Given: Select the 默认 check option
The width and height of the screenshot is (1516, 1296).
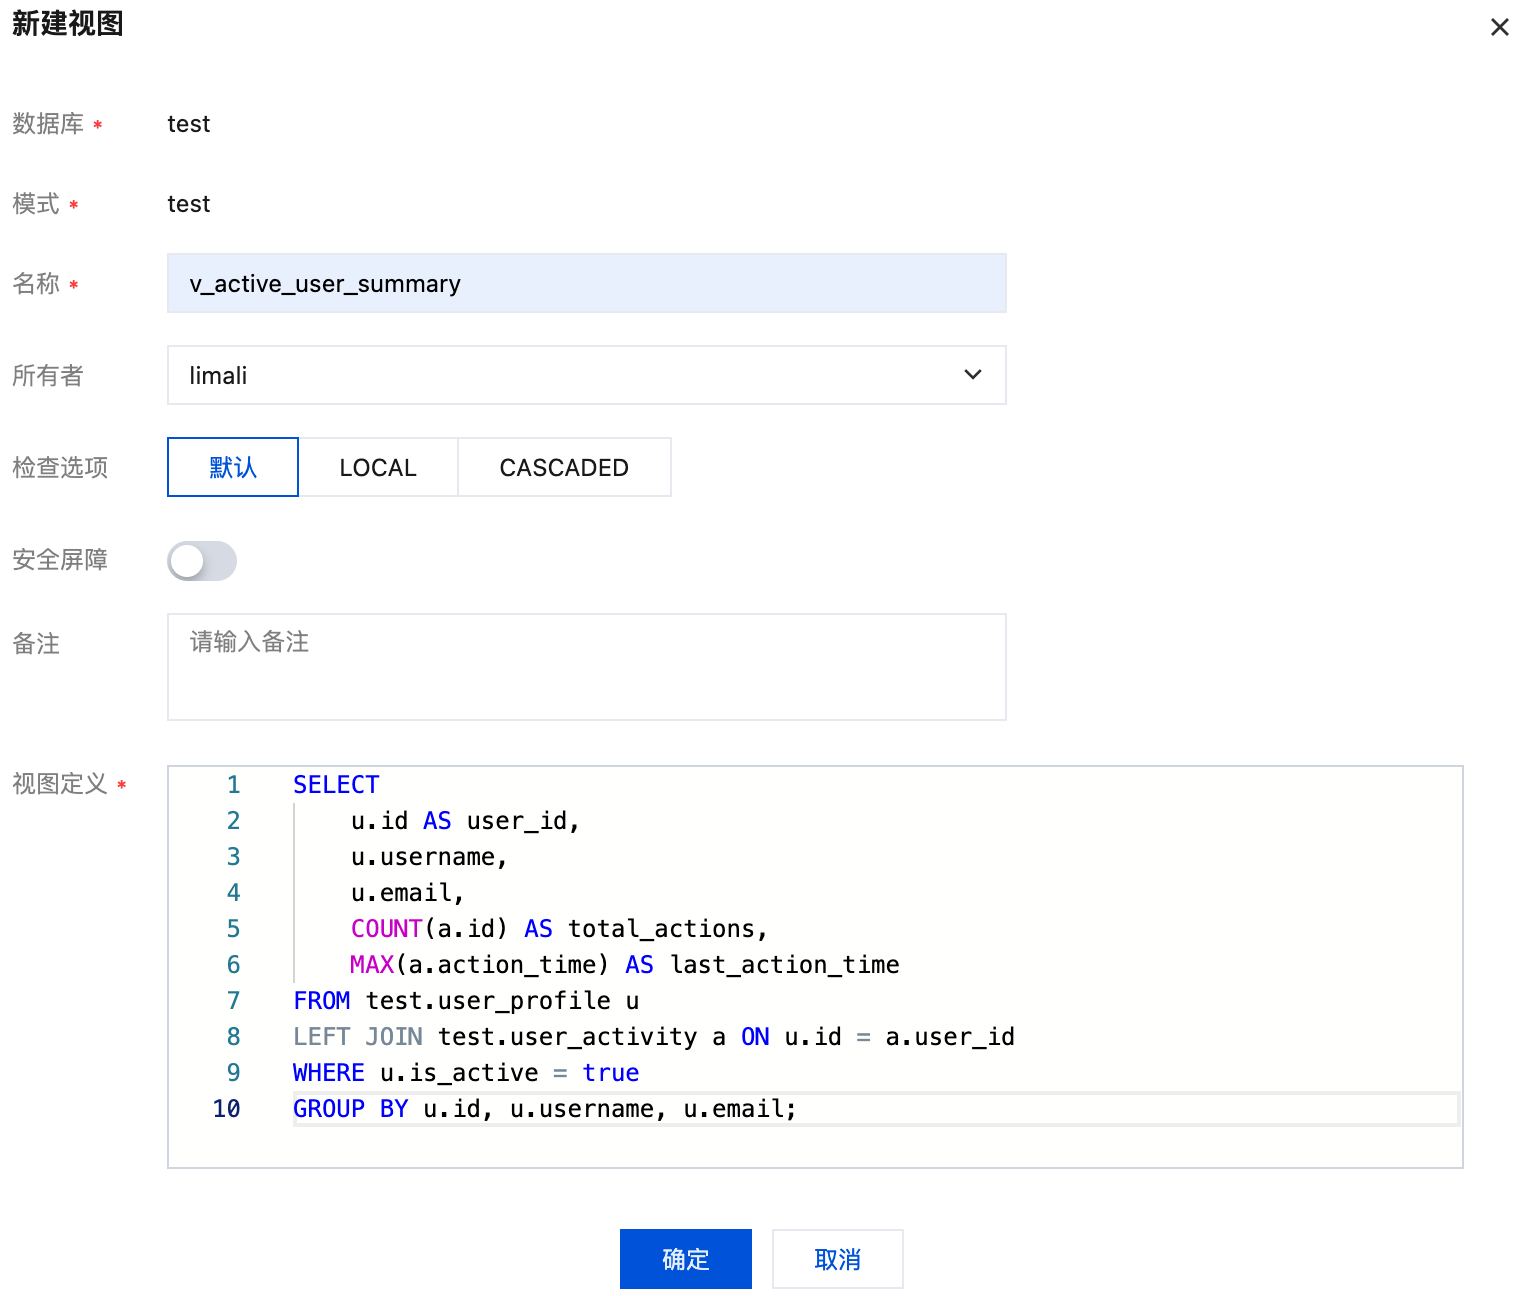Looking at the screenshot, I should click(x=233, y=467).
